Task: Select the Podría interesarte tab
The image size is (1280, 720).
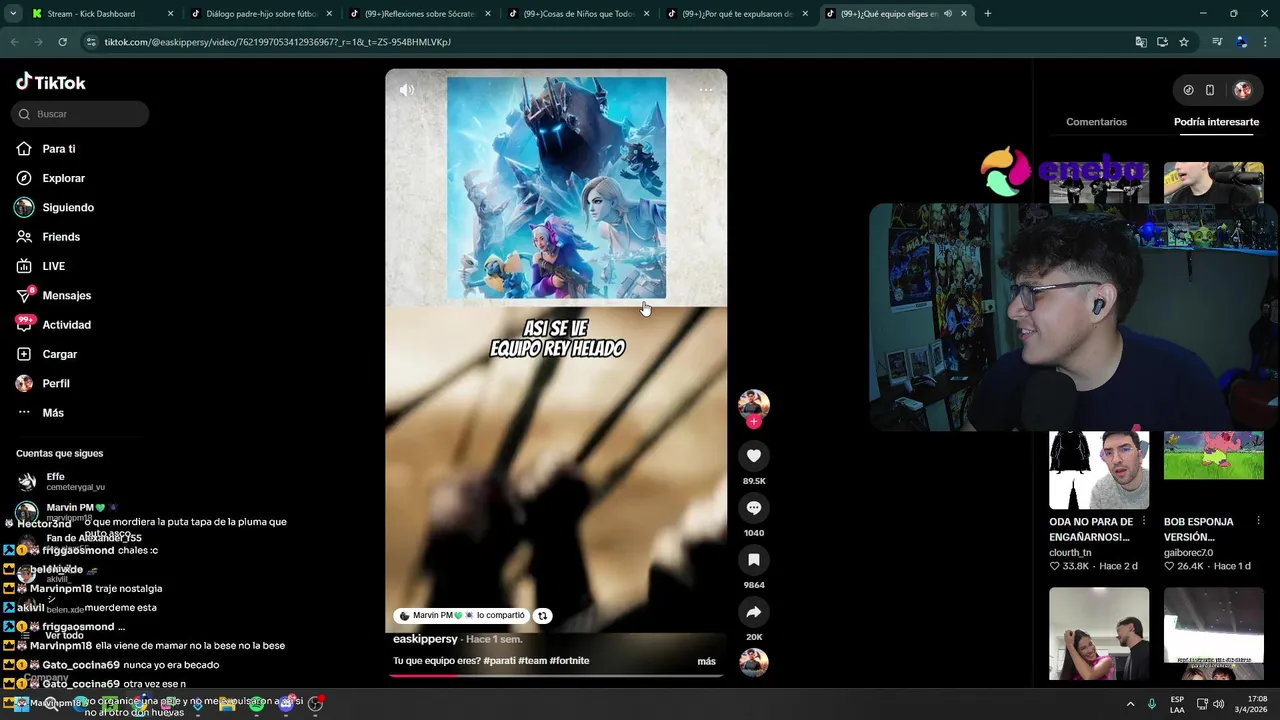Action: tap(1216, 122)
